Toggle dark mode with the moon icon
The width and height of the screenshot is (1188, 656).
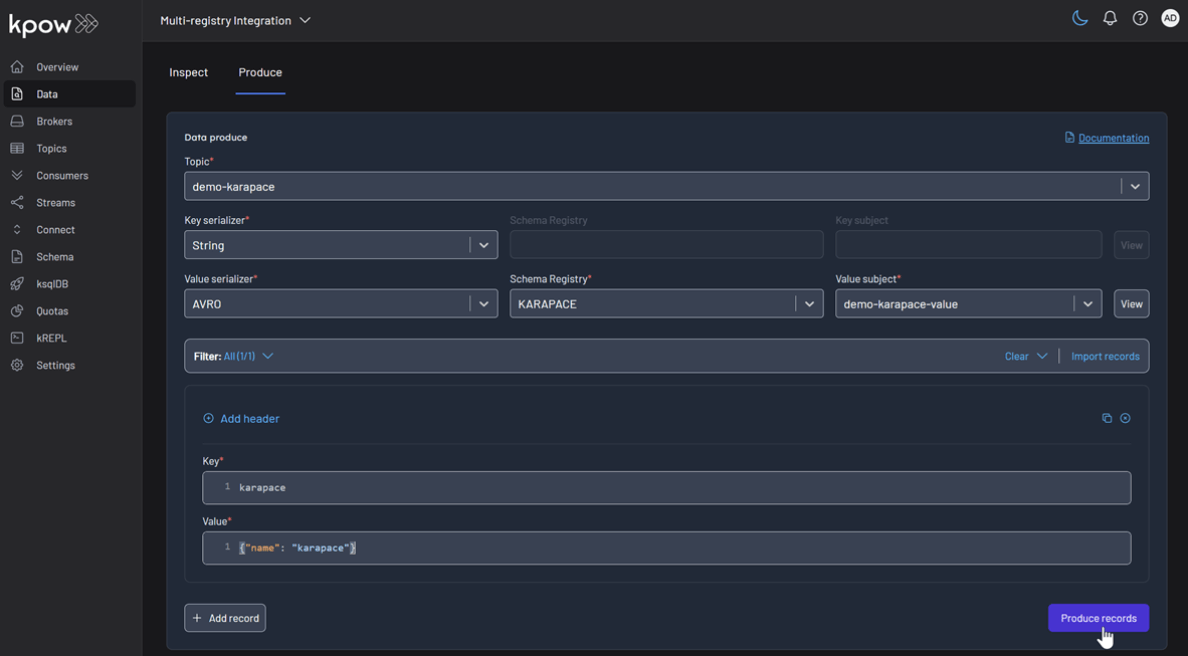click(1080, 16)
